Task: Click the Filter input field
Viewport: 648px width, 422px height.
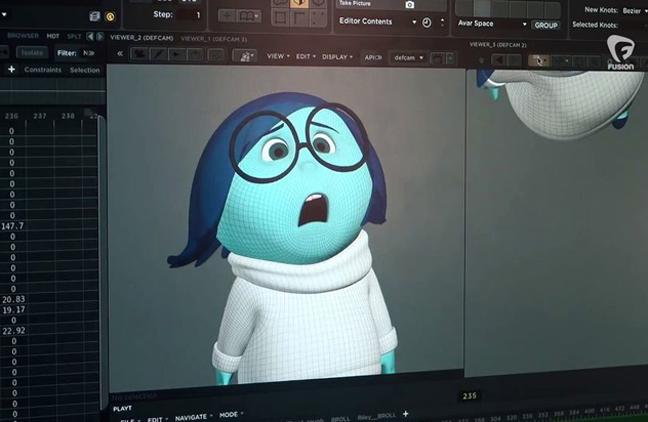Action: coord(88,53)
